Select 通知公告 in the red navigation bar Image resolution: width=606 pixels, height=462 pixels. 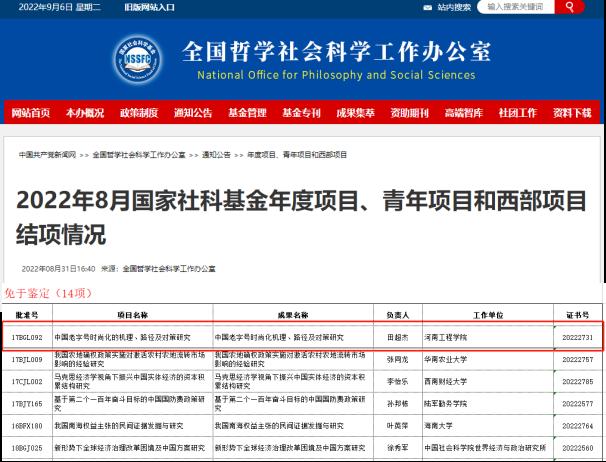(193, 113)
